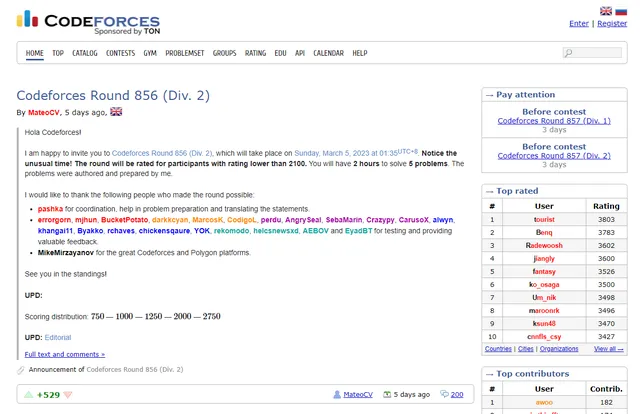Viewport: 640px width, 414px height.
Task: Downvote the post with red triangle
Action: pyautogui.click(x=68, y=394)
